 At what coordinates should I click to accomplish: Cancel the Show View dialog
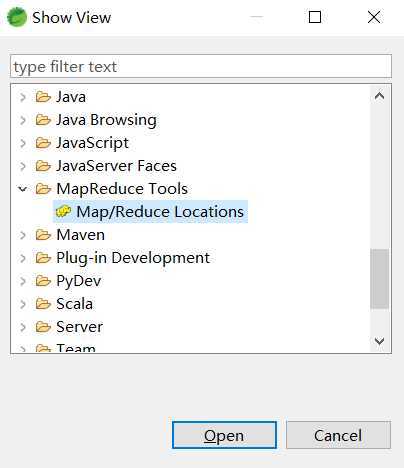pos(338,435)
